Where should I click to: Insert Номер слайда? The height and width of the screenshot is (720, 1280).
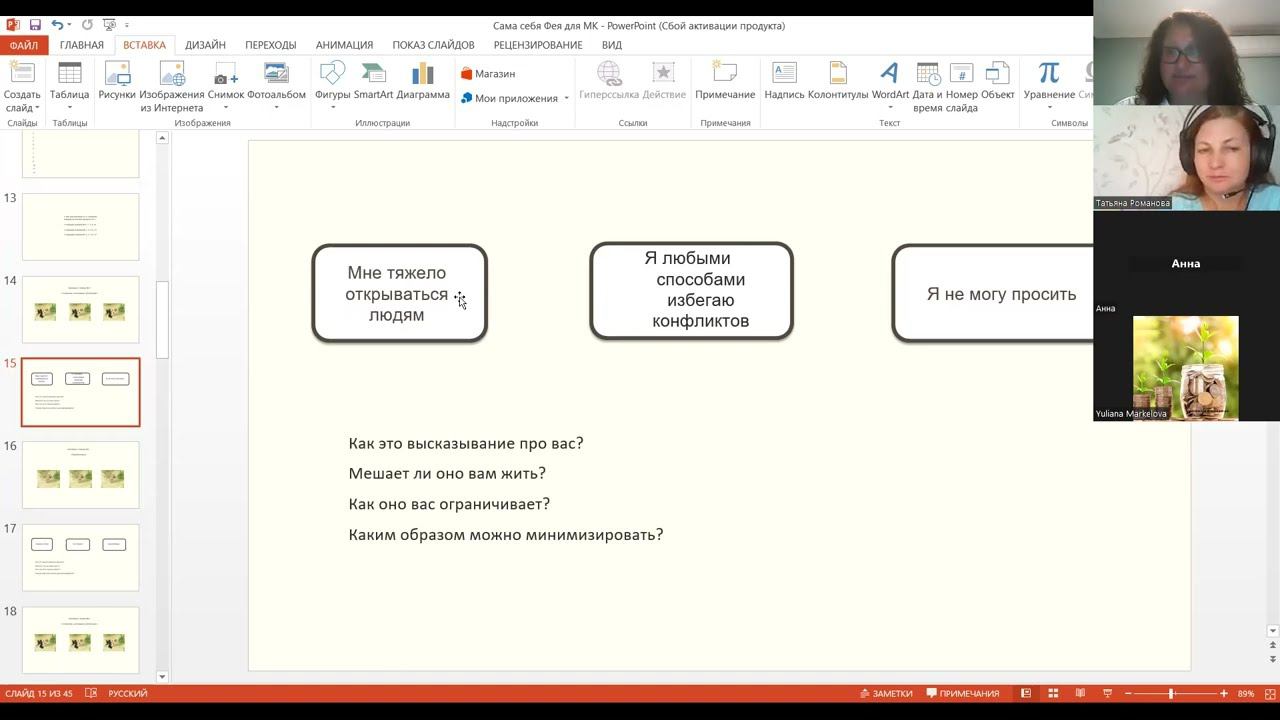[x=961, y=86]
